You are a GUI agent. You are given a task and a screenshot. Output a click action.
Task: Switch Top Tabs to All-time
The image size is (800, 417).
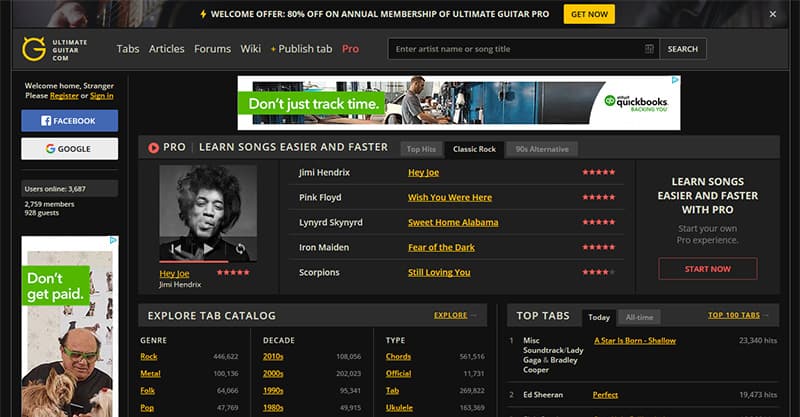639,317
